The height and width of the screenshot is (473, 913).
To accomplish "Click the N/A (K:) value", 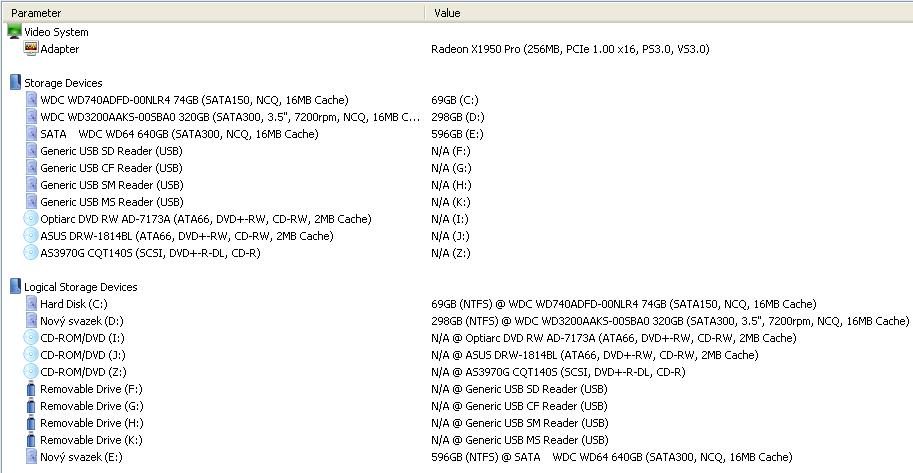I will 451,202.
